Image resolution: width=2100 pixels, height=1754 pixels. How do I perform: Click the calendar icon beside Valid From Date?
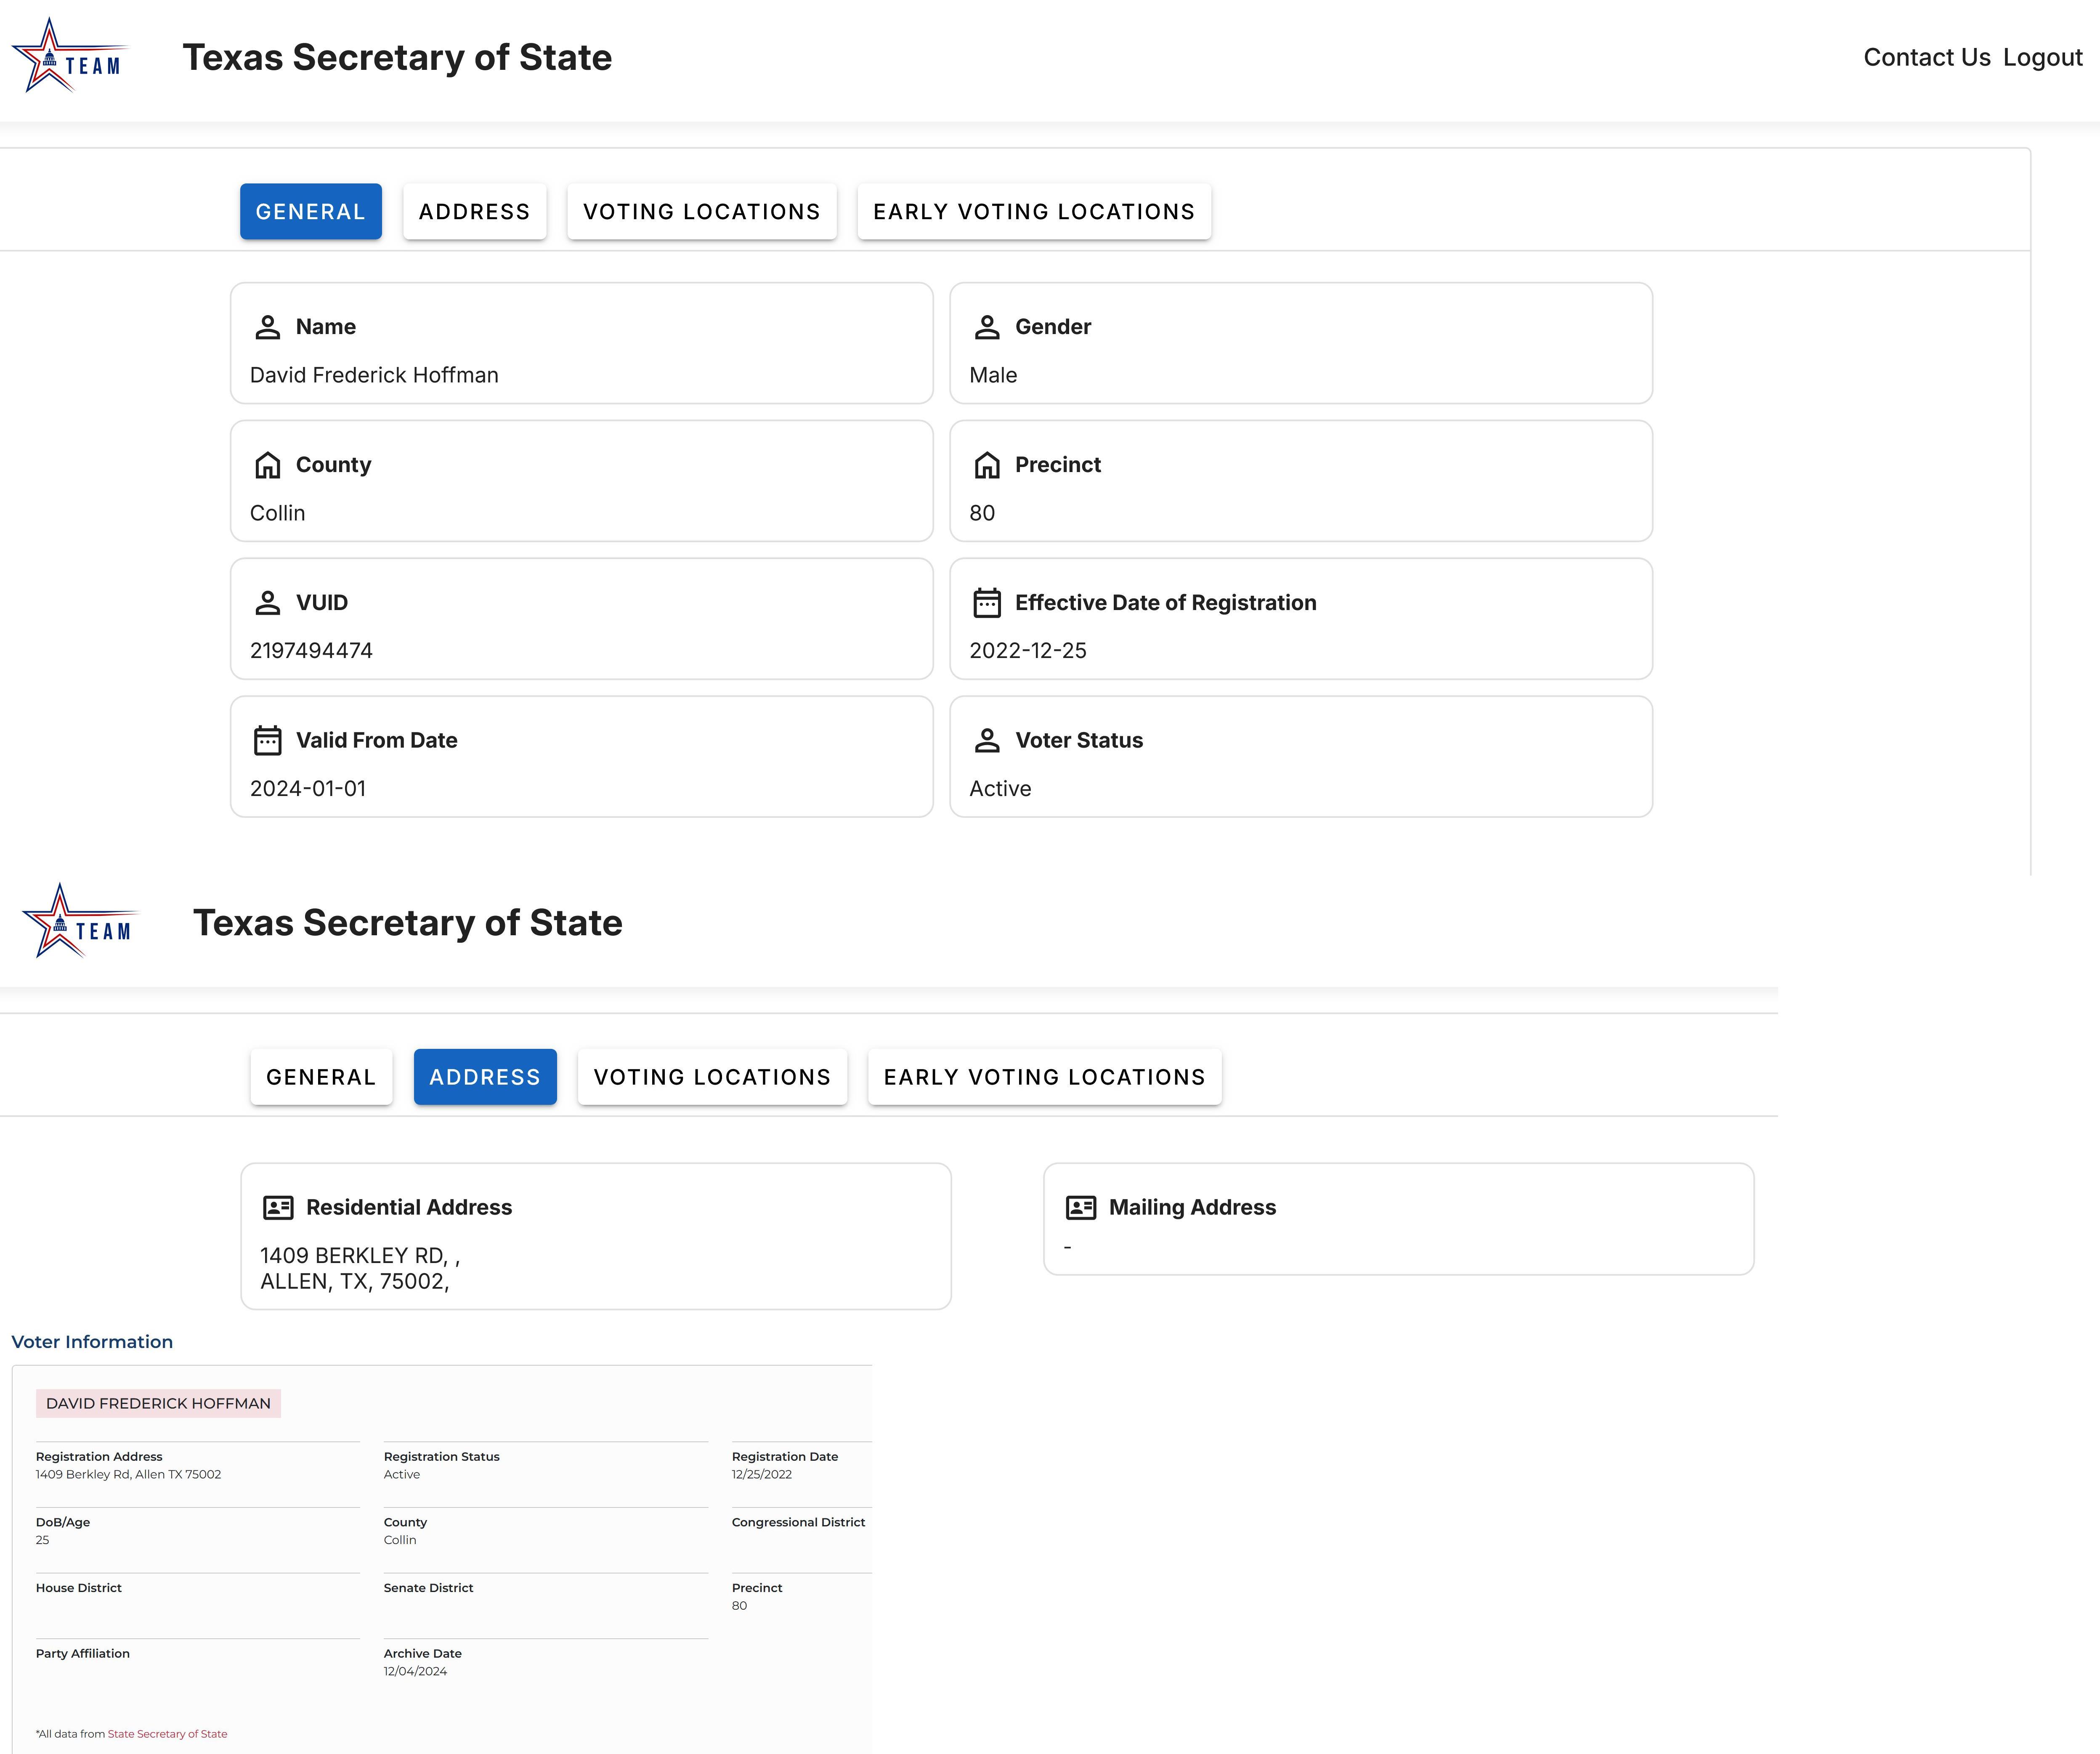tap(267, 740)
